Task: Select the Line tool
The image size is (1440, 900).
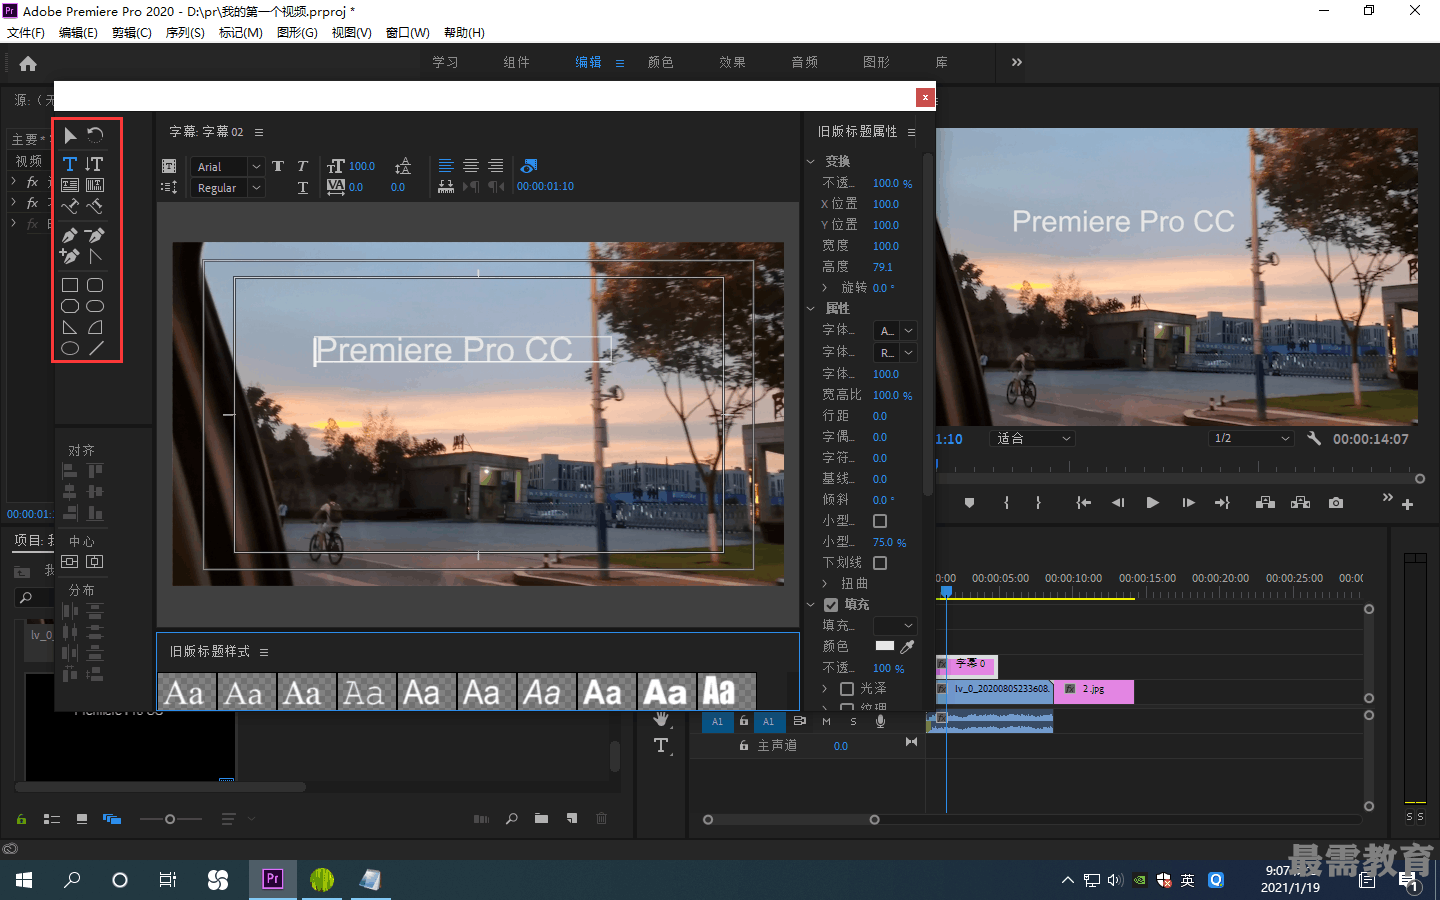Action: pyautogui.click(x=95, y=348)
